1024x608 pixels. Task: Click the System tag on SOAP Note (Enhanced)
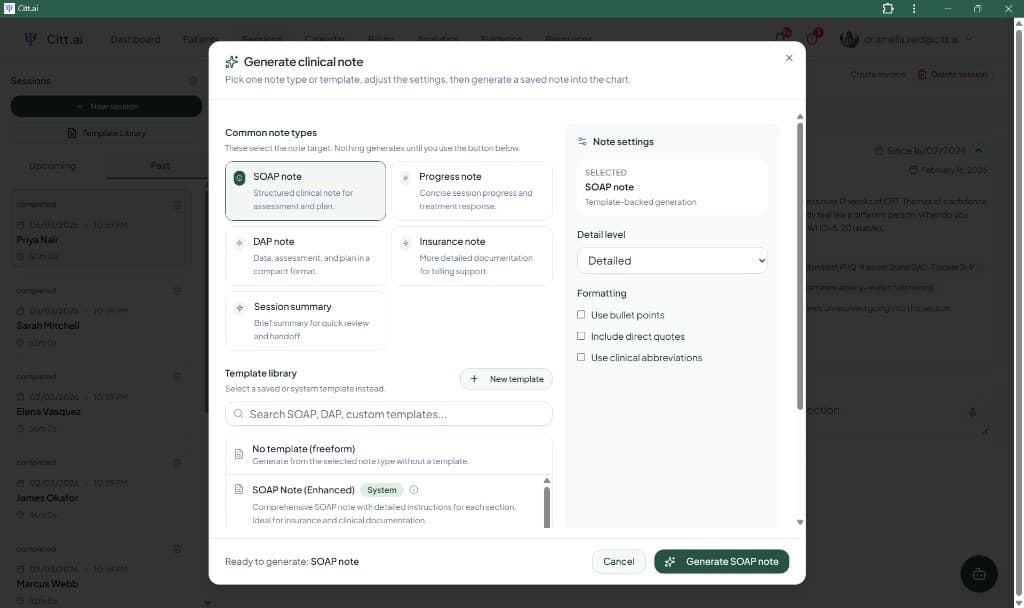click(381, 490)
